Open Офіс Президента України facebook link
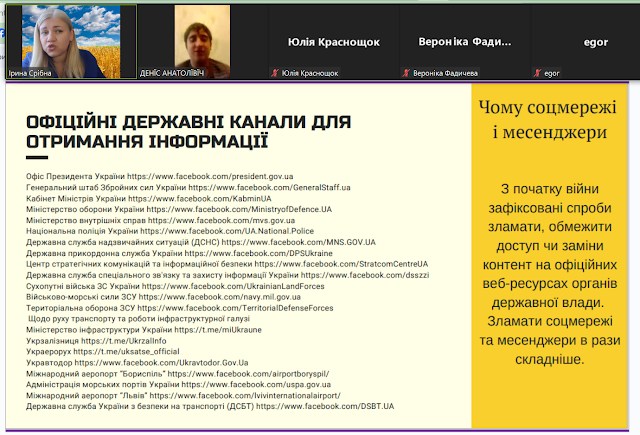Screen dimensions: 640x435 [x=210, y=176]
